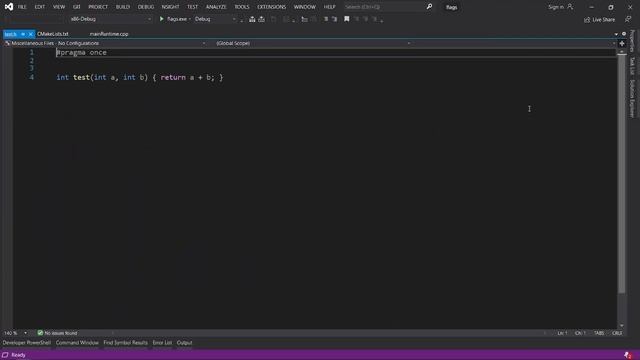Click the return keyword in code
This screenshot has width=640, height=360.
click(x=173, y=77)
